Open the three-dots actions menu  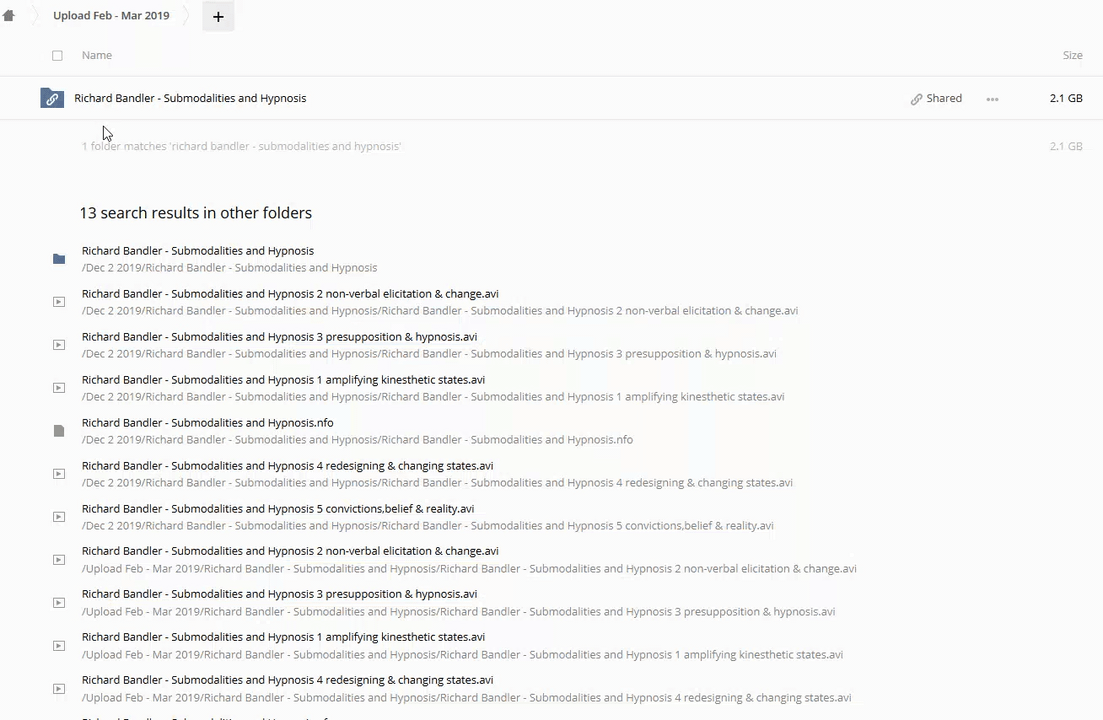point(992,99)
